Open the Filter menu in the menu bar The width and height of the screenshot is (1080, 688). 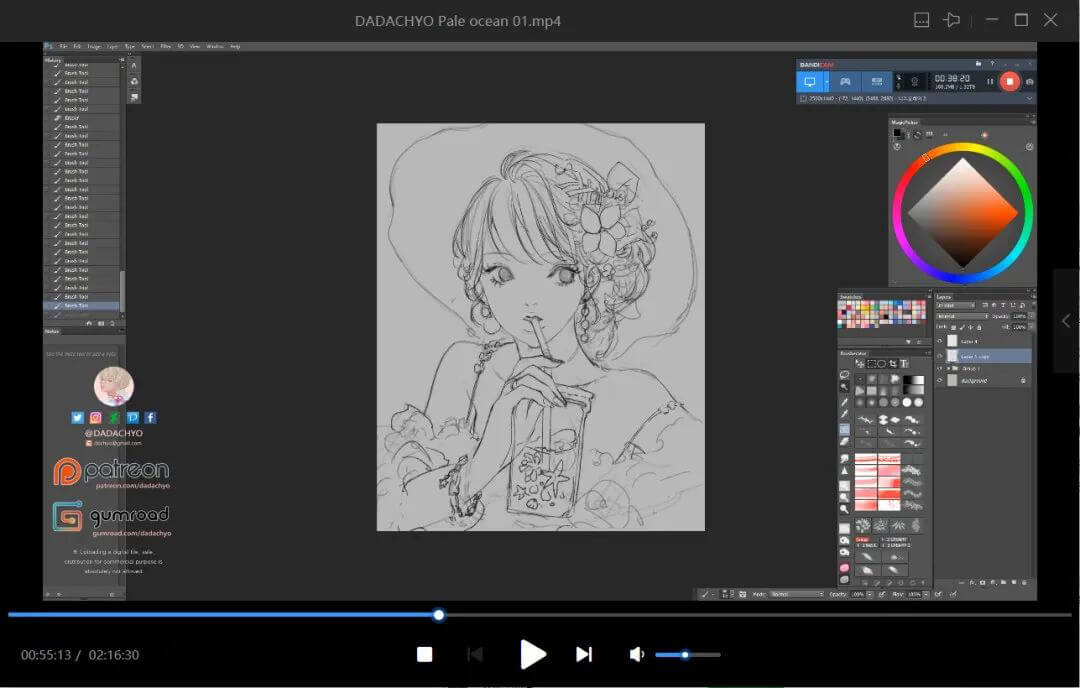coord(166,46)
